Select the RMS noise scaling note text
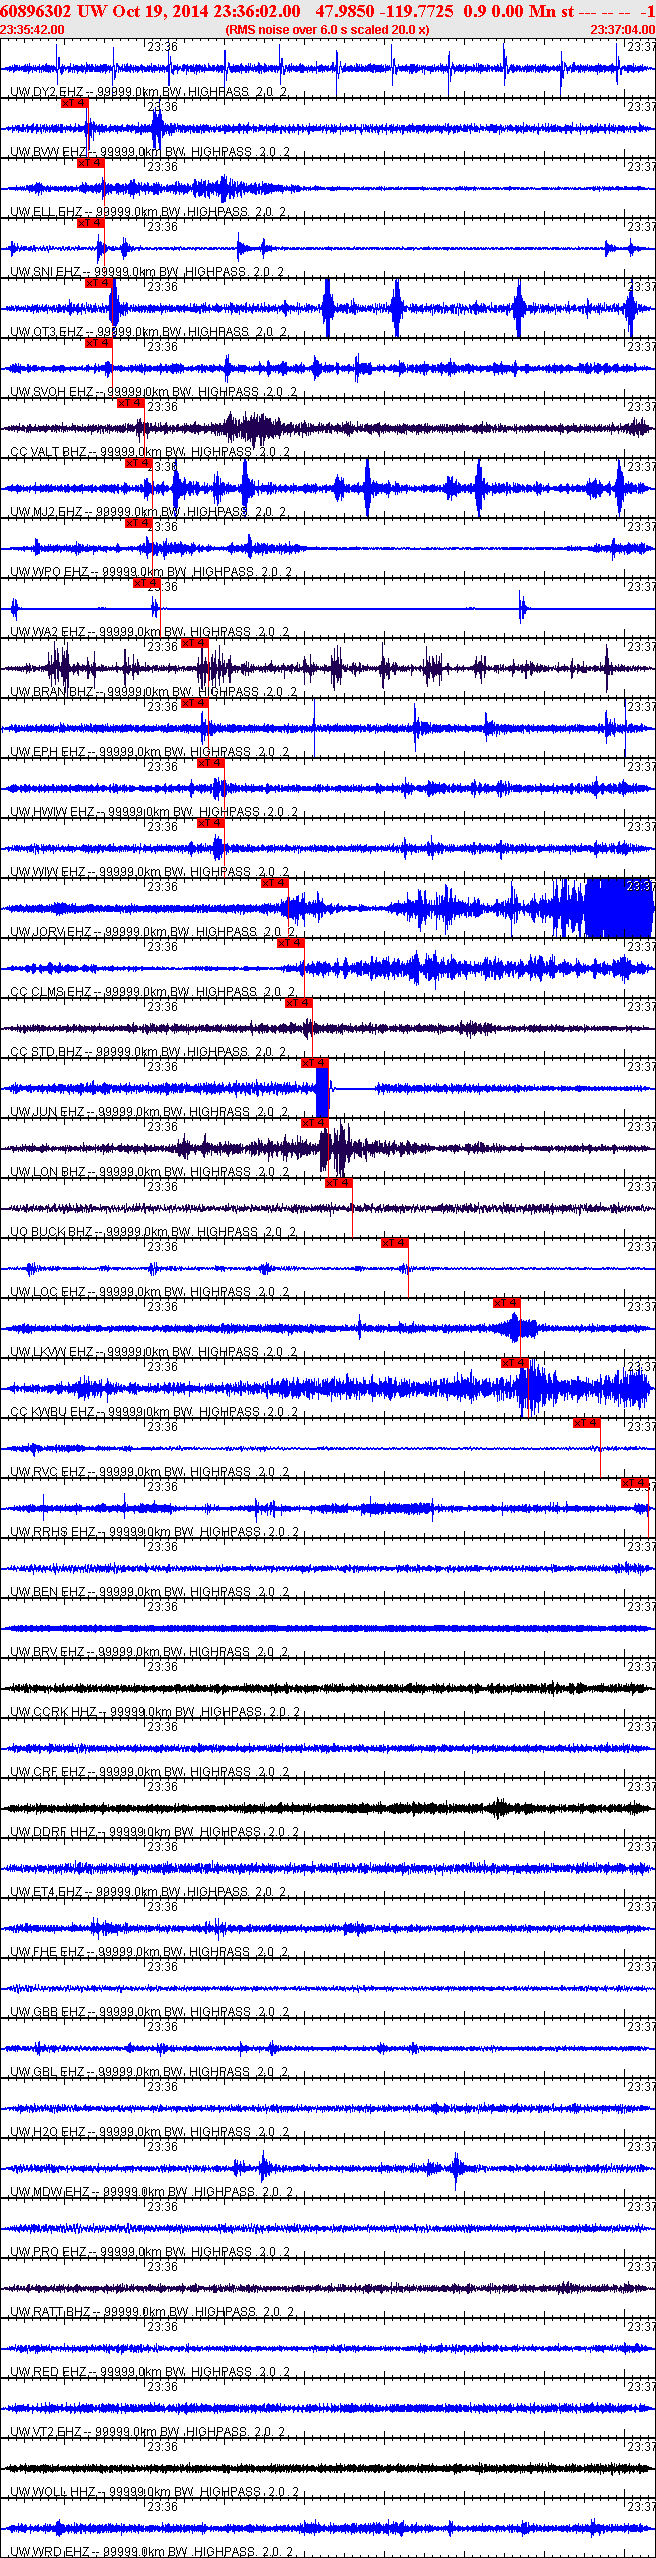The image size is (656, 2558). click(x=328, y=30)
